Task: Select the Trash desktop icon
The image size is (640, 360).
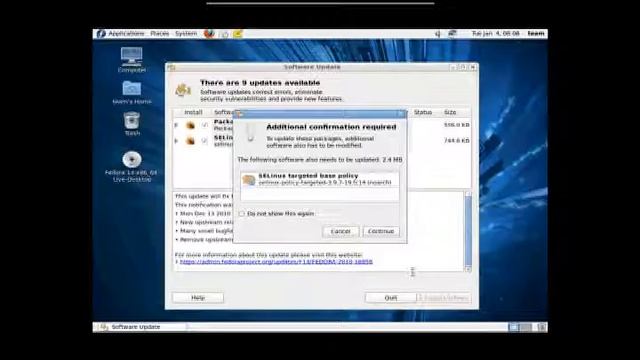Action: pos(131,124)
